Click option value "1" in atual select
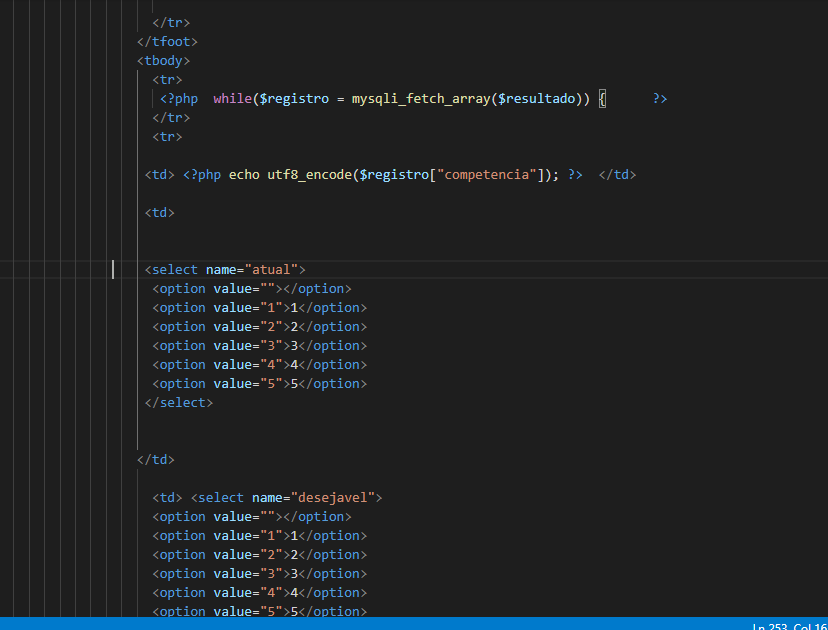Image resolution: width=828 pixels, height=630 pixels. pyautogui.click(x=259, y=308)
